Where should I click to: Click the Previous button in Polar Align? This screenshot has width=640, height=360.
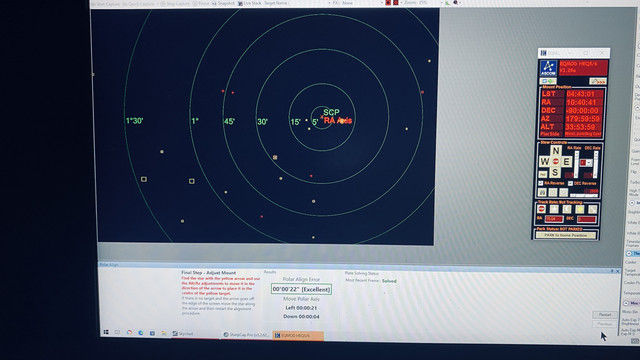point(604,324)
